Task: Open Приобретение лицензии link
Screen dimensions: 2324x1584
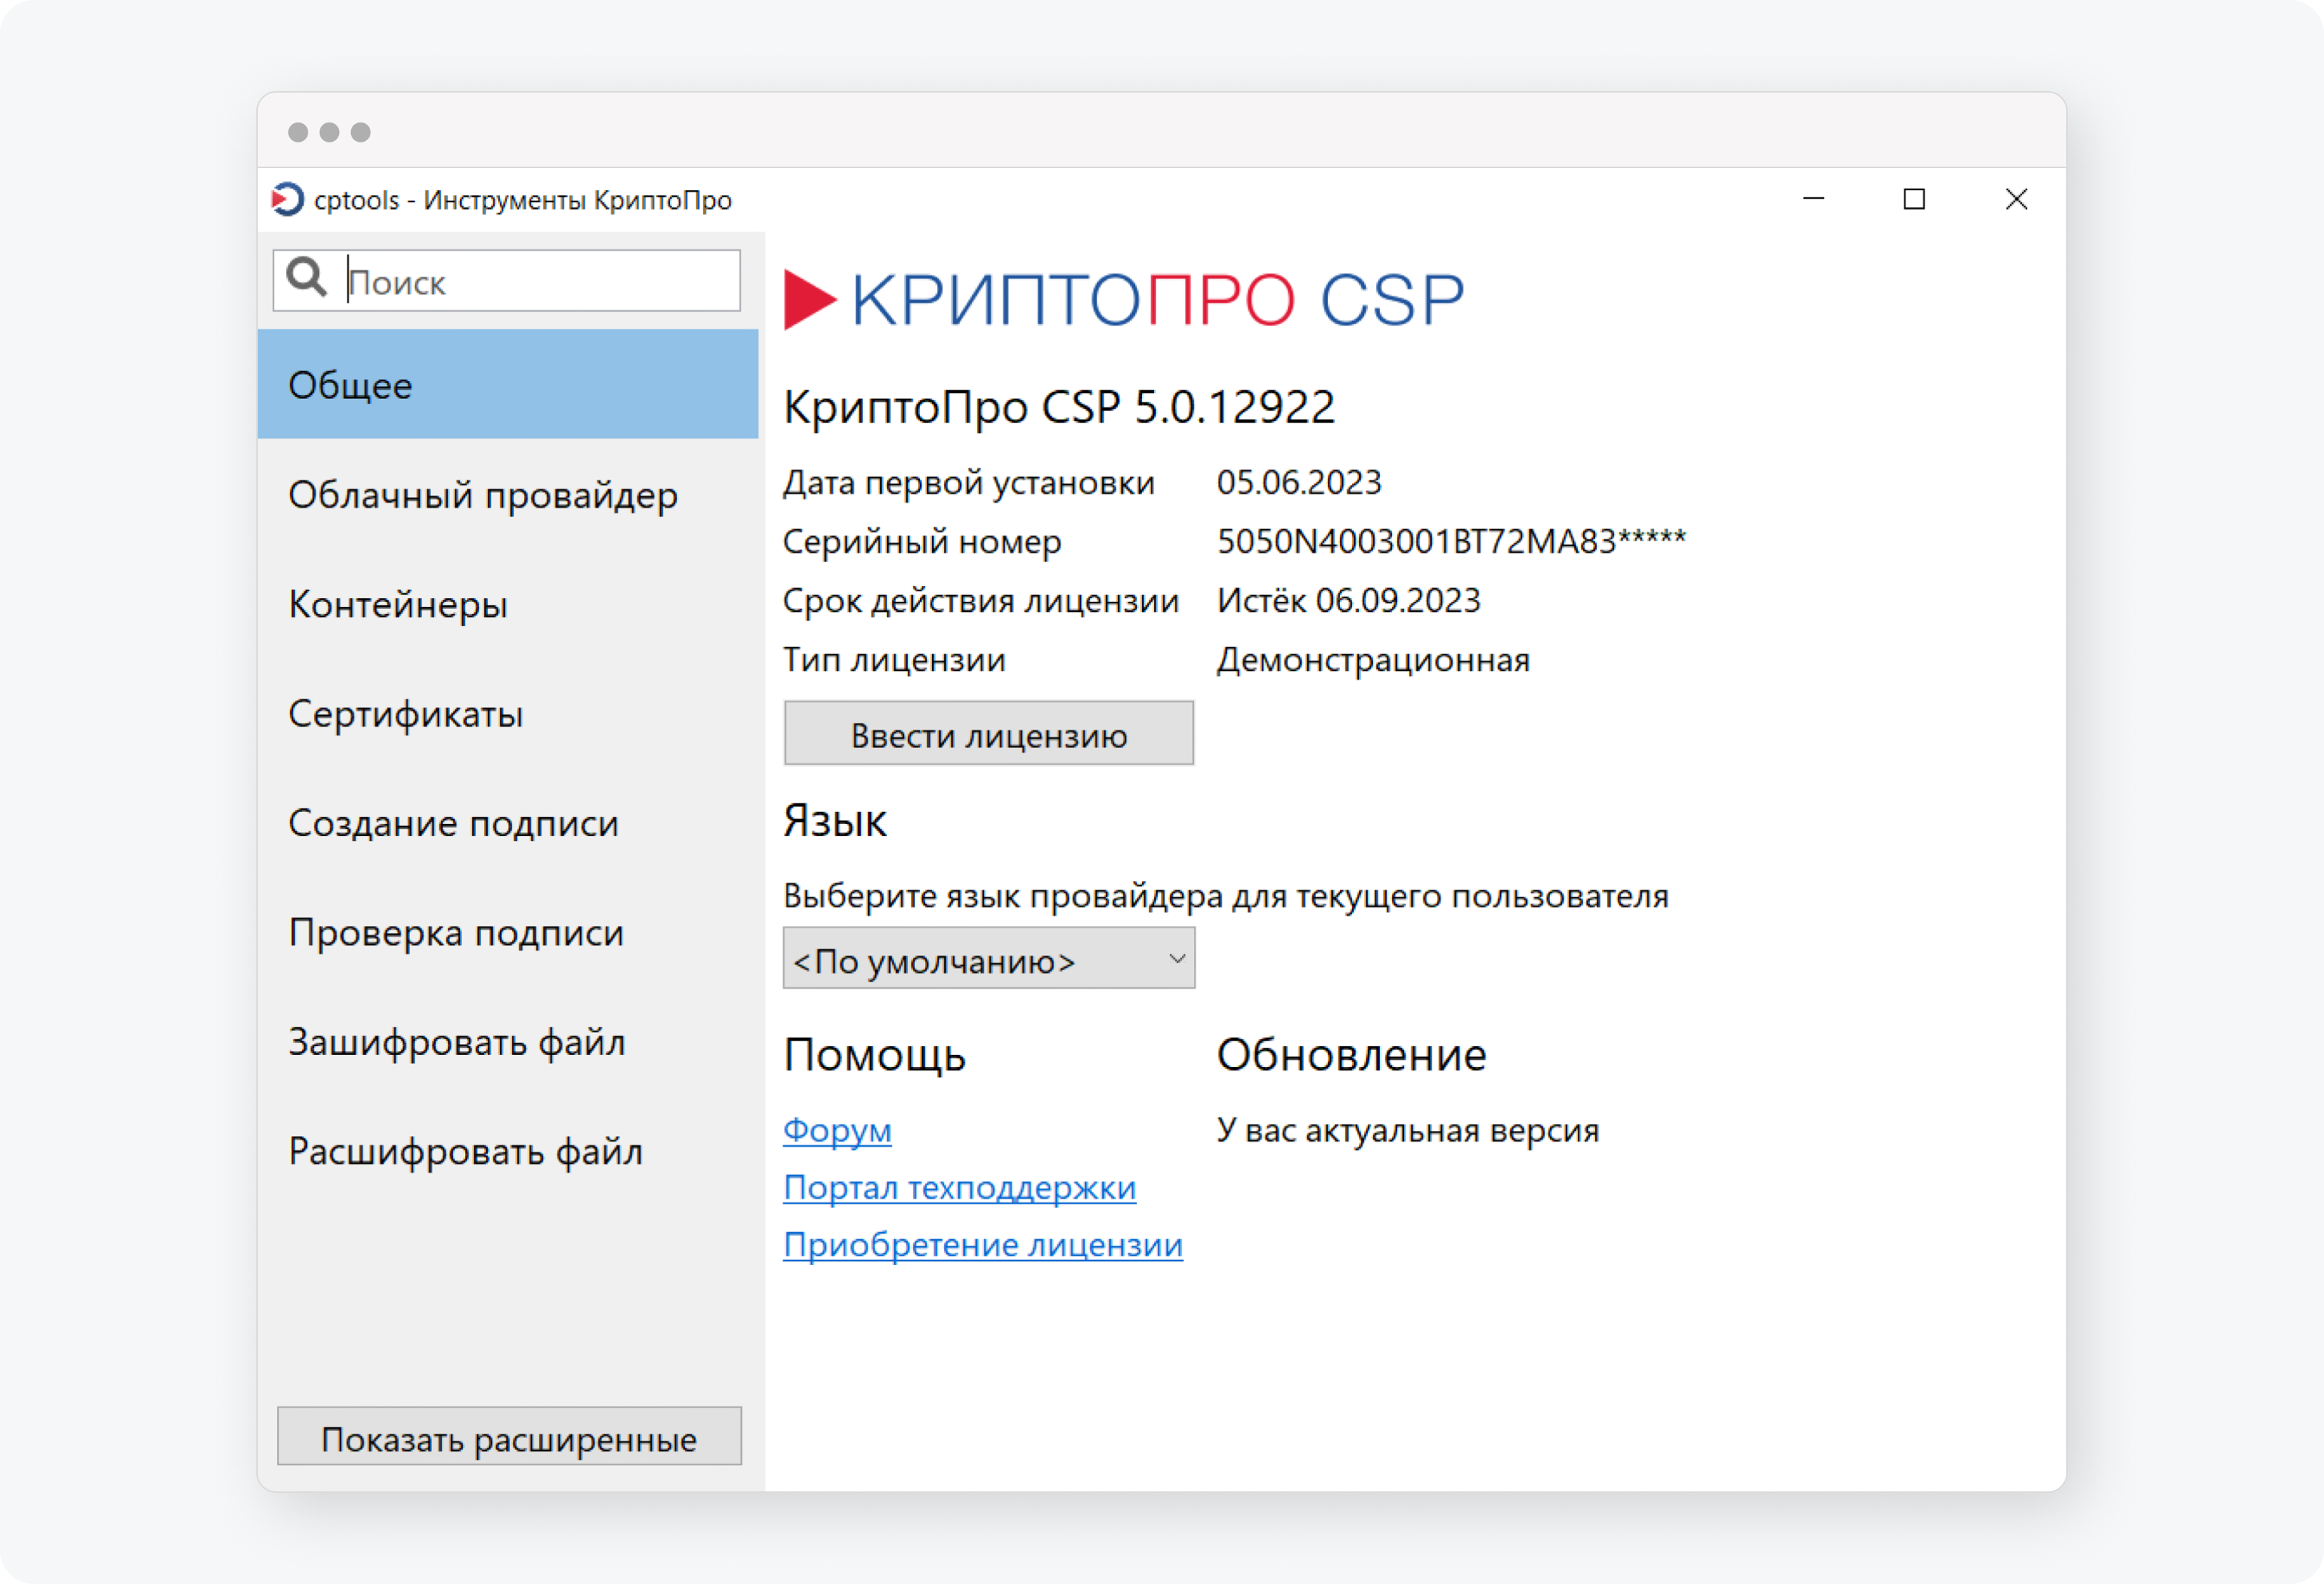Action: (983, 1244)
